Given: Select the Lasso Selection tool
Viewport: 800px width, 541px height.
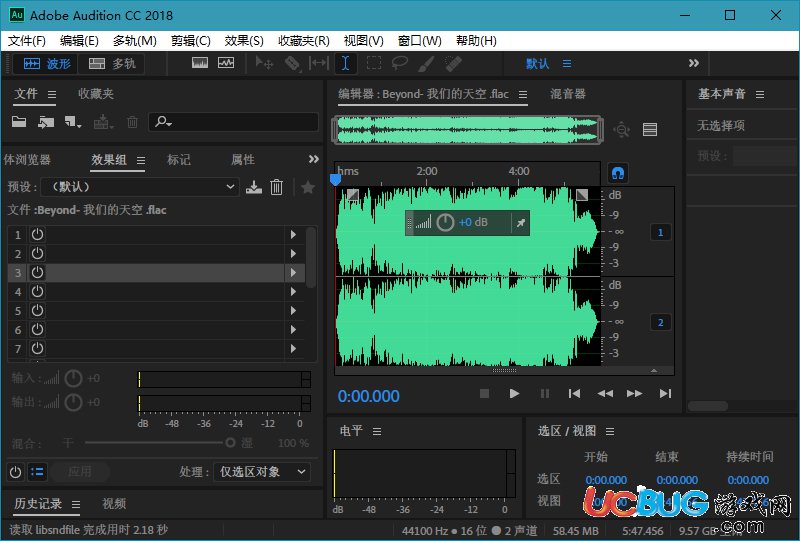Looking at the screenshot, I should tap(399, 63).
